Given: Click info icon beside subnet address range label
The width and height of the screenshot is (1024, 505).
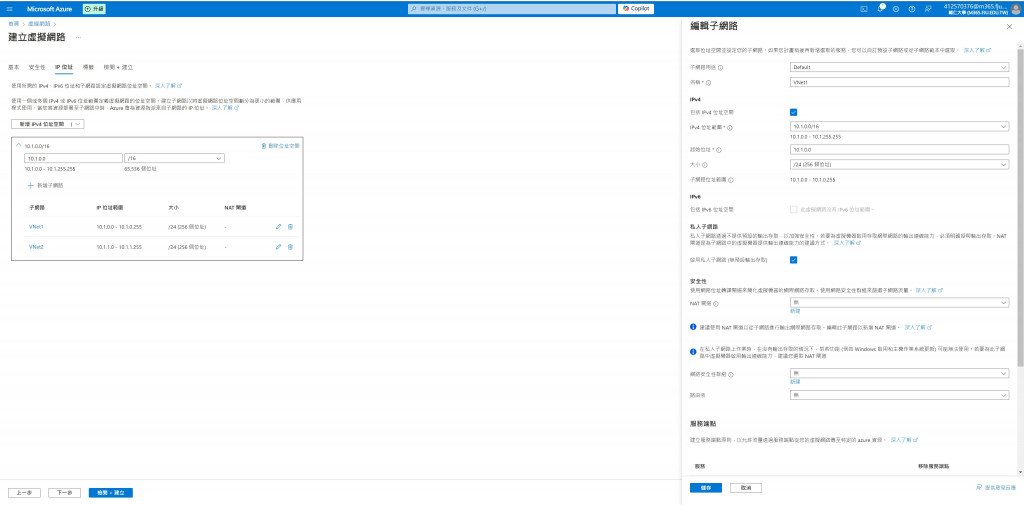Looking at the screenshot, I should (731, 180).
